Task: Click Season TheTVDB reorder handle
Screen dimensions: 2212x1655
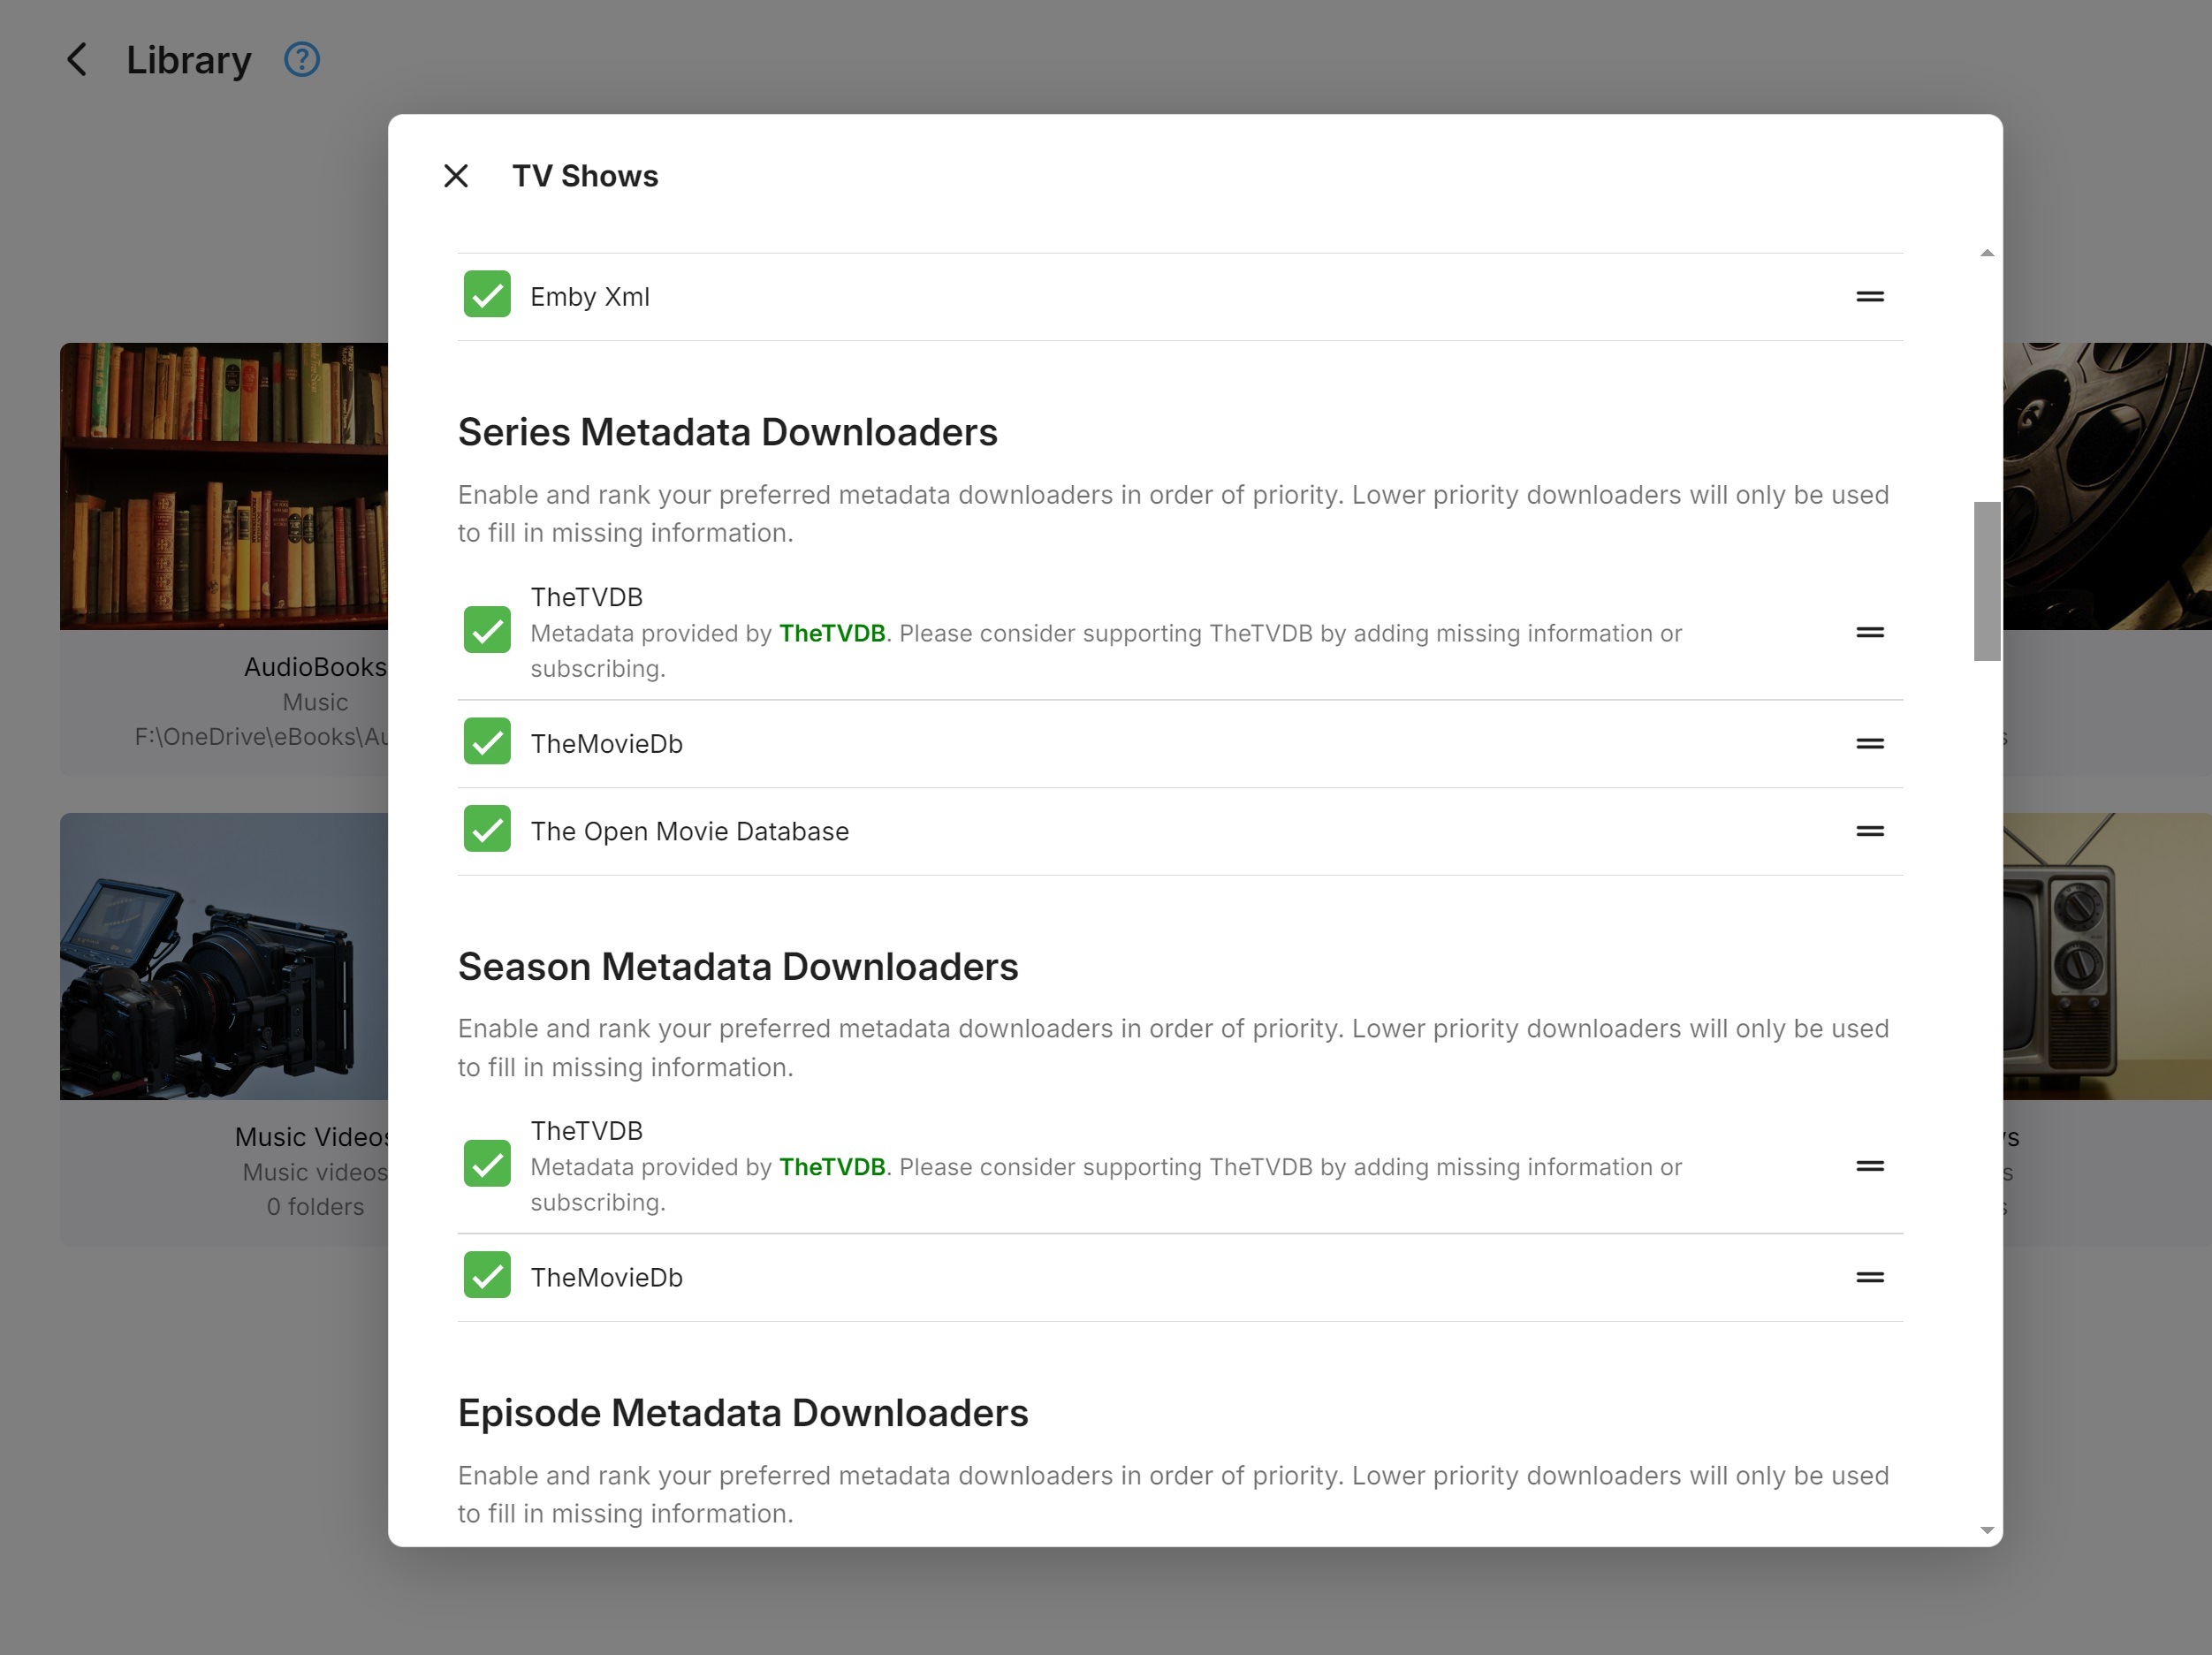Action: (x=1869, y=1166)
